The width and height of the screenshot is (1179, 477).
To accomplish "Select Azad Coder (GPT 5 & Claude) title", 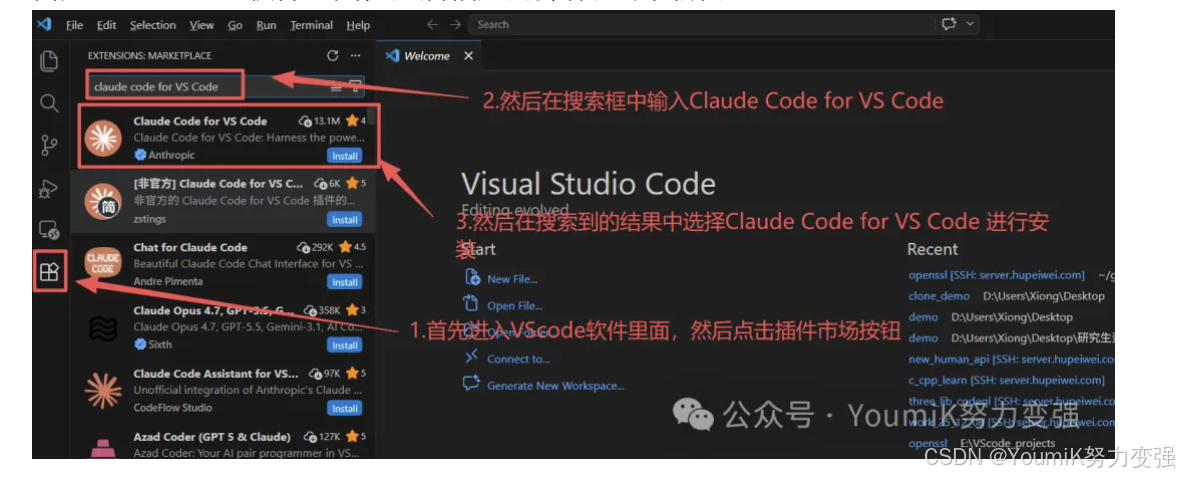I will 212,436.
